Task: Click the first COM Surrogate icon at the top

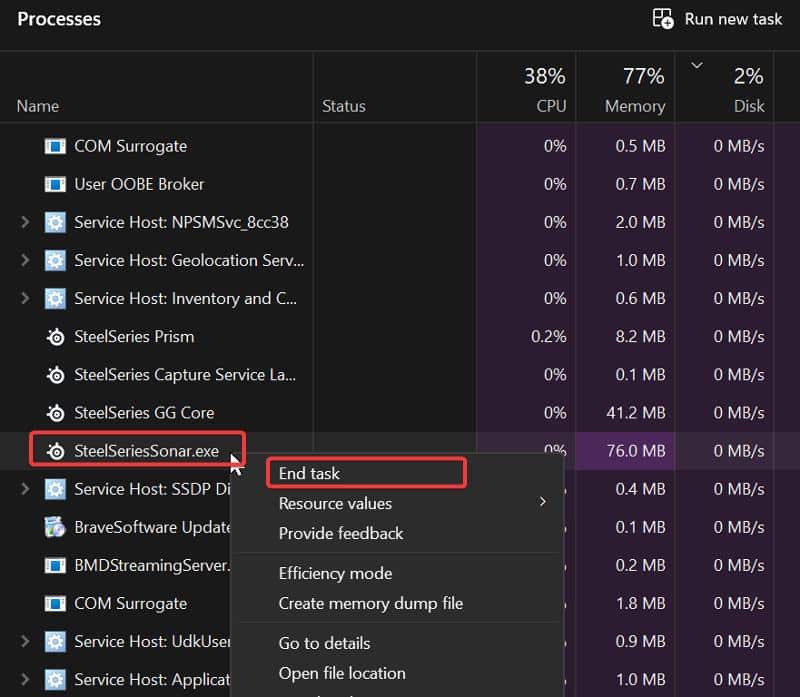Action: [x=55, y=146]
